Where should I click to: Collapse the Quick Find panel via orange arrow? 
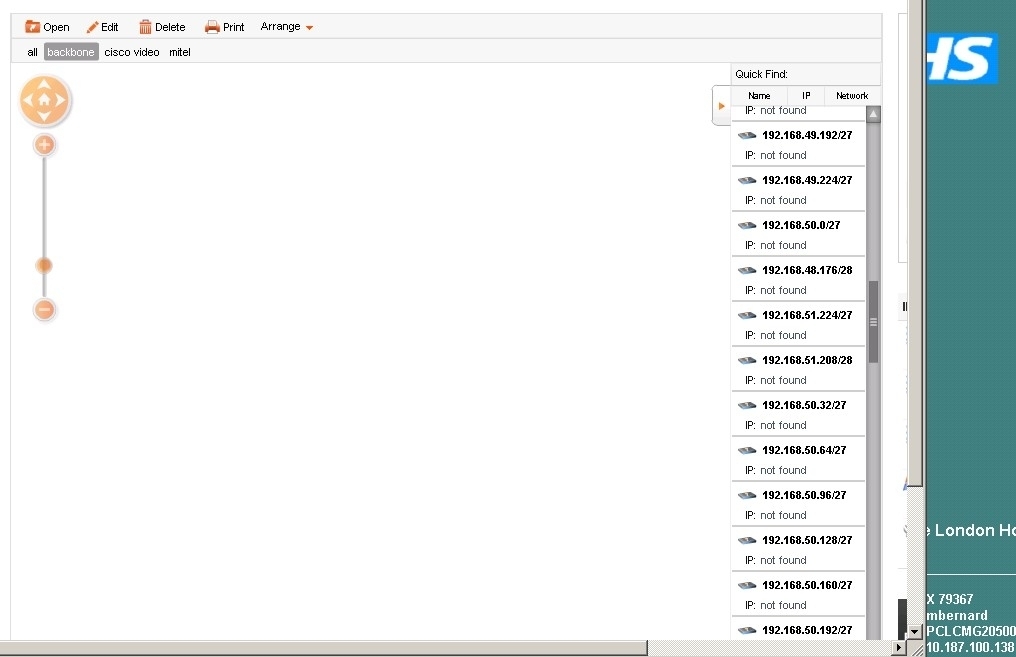click(x=720, y=104)
